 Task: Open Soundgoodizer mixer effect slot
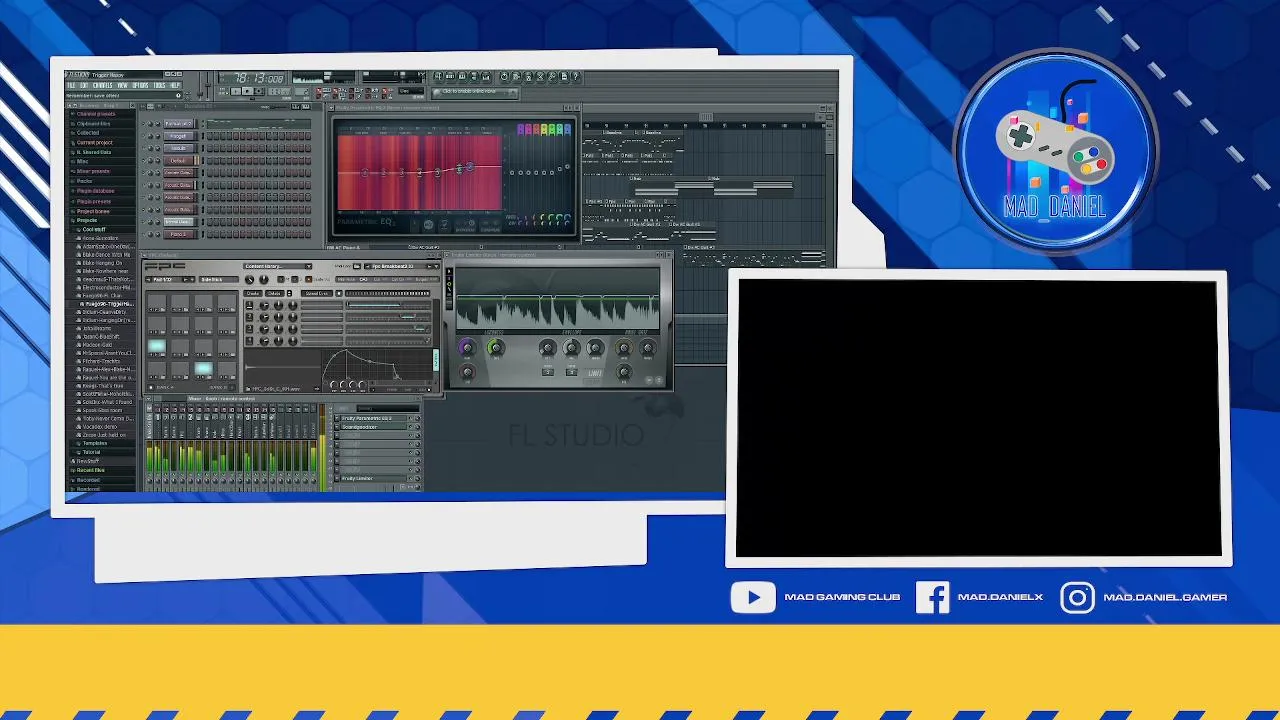pyautogui.click(x=373, y=427)
